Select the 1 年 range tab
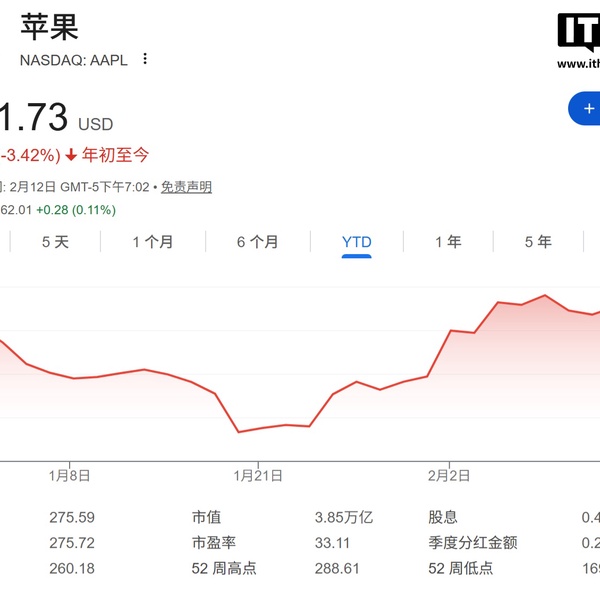Viewport: 600px width, 600px height. tap(448, 242)
